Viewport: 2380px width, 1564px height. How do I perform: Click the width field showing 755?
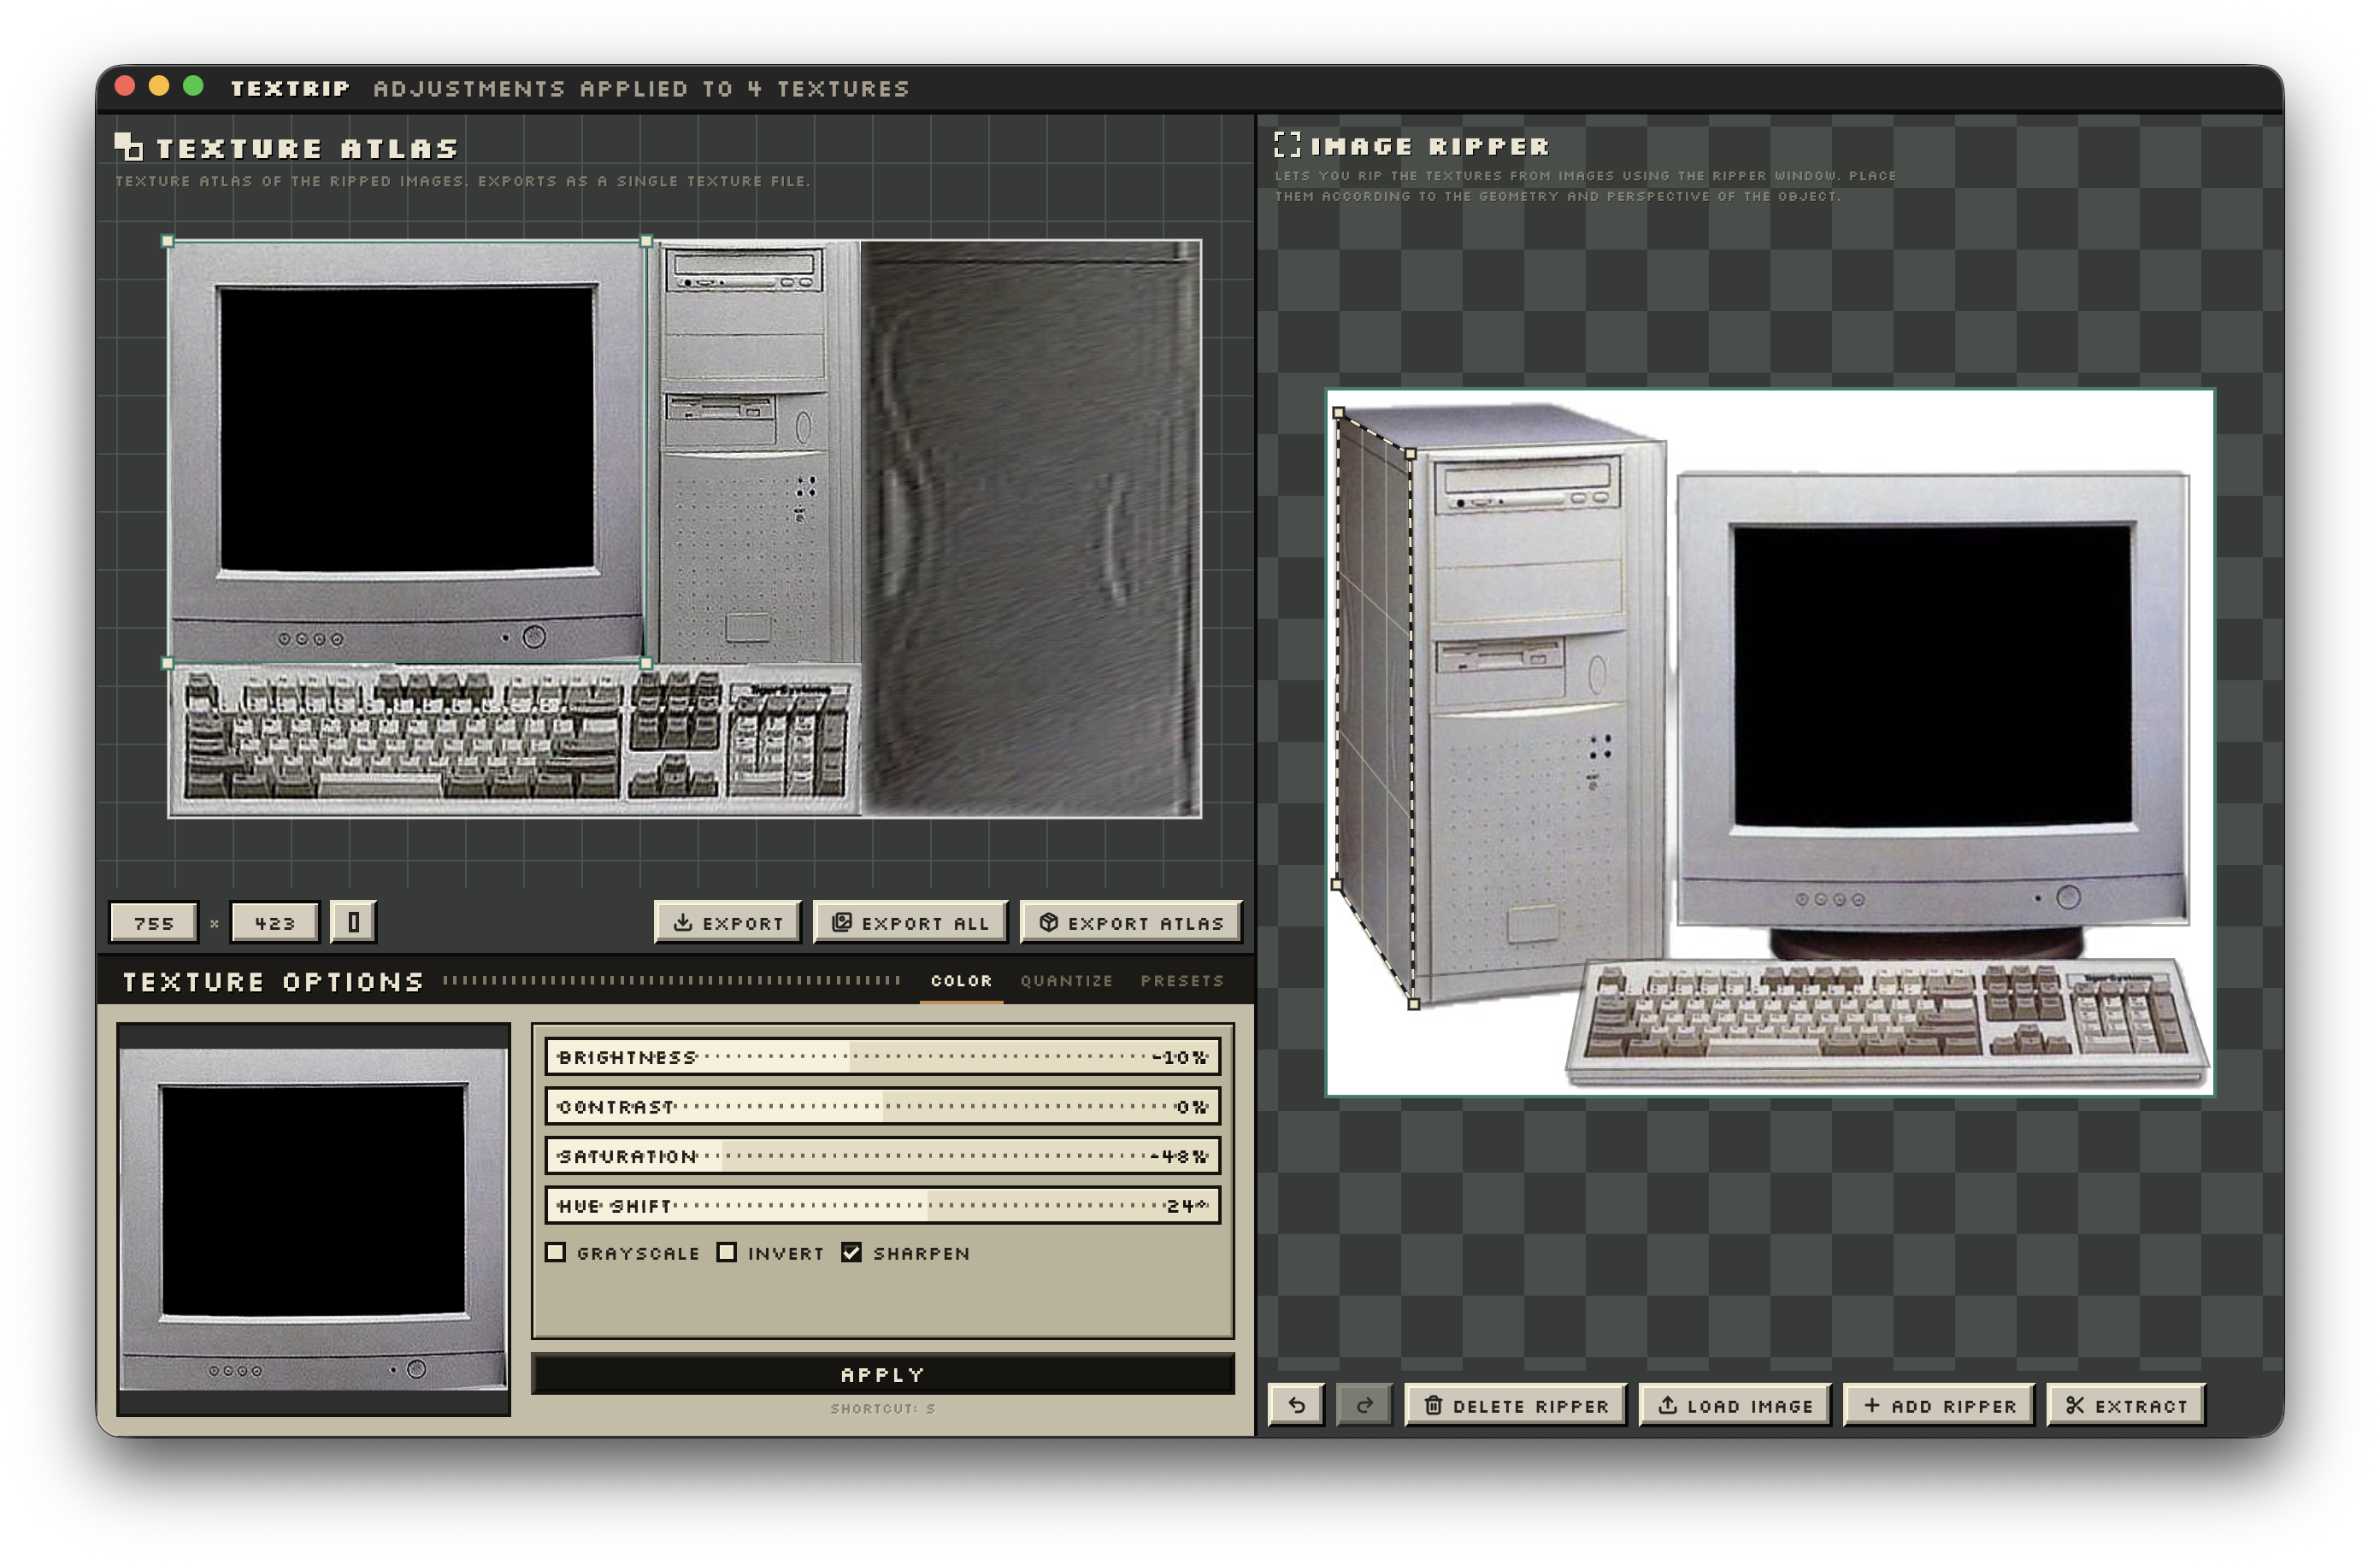pos(153,922)
